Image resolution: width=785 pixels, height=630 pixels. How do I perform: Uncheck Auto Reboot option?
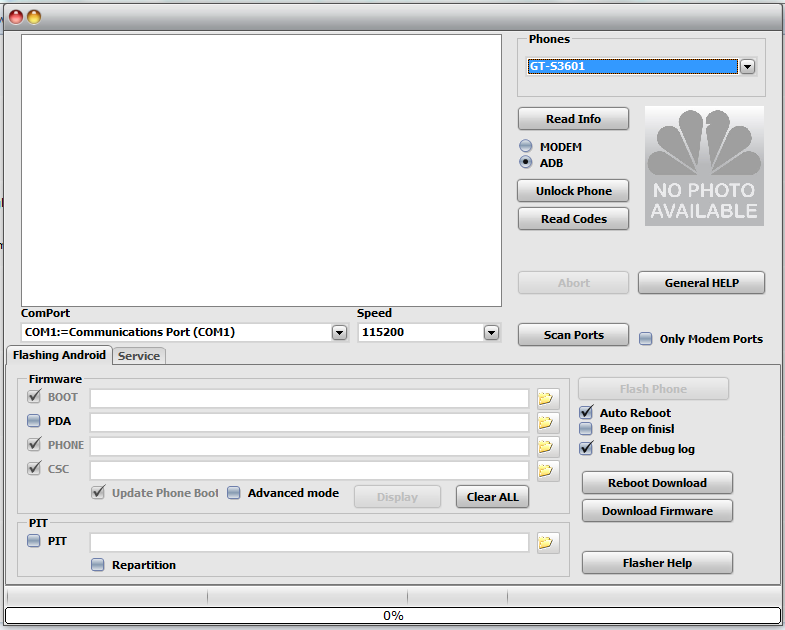click(586, 413)
